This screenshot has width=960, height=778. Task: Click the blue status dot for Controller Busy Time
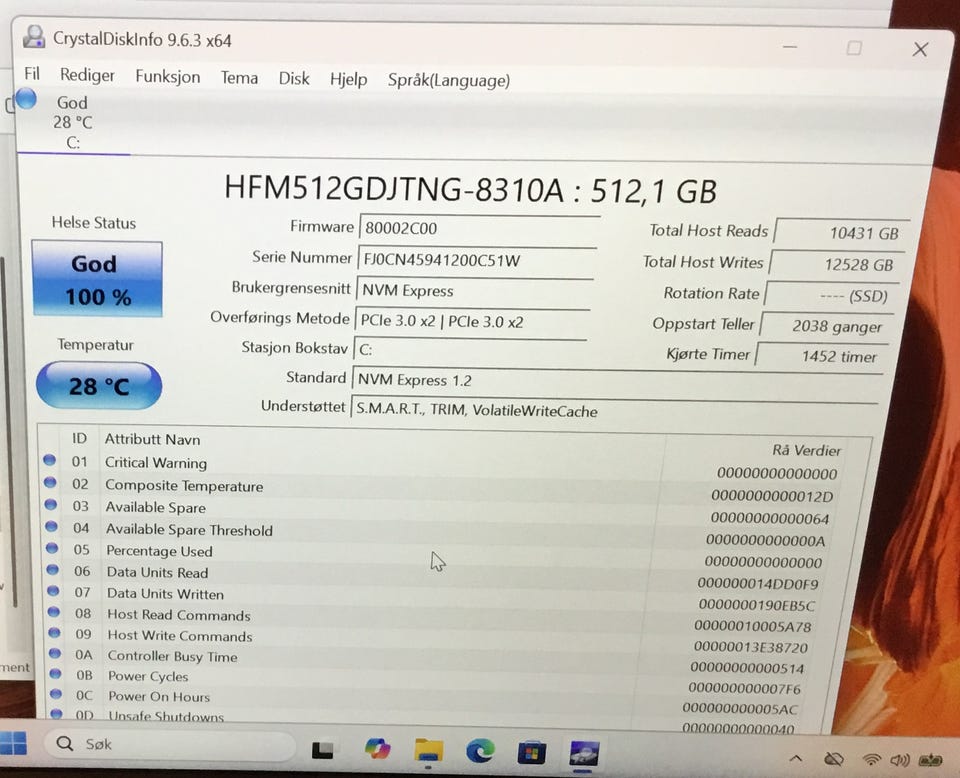(x=55, y=653)
